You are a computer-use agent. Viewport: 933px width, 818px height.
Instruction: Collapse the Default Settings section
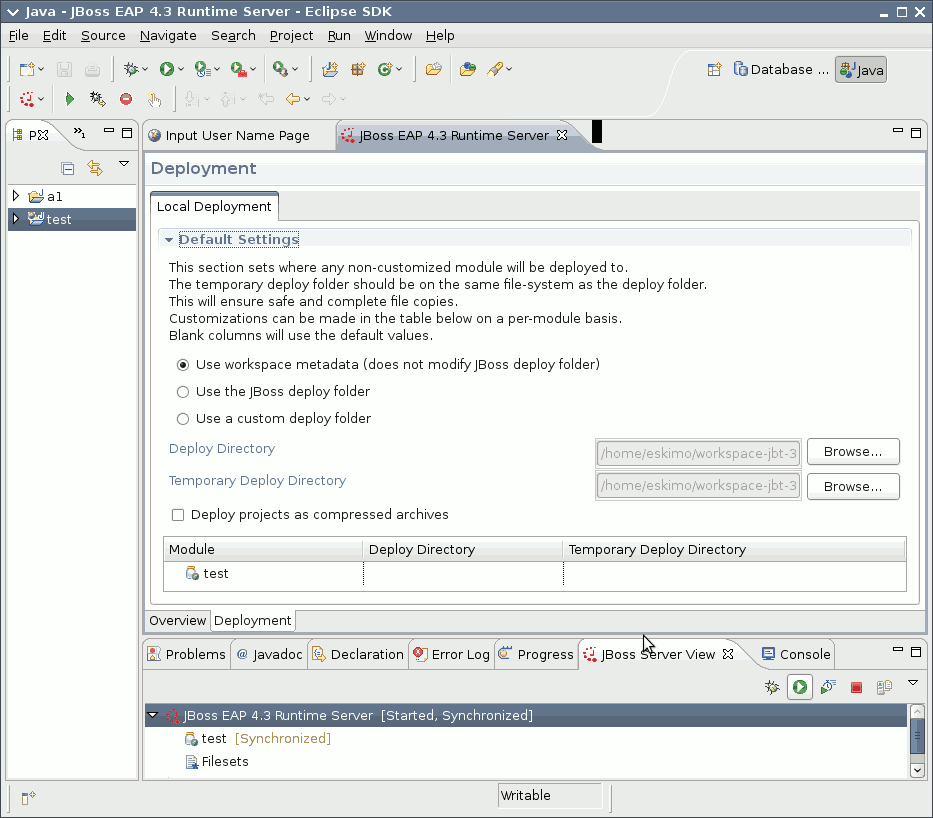[168, 240]
